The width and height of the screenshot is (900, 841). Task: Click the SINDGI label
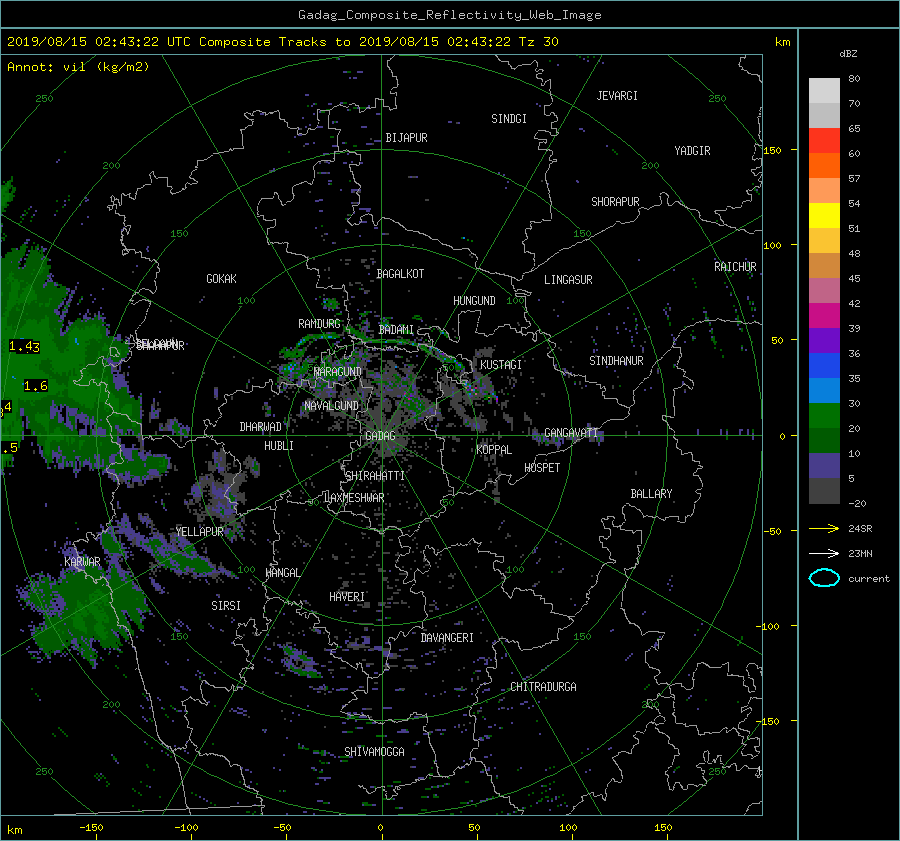coord(509,119)
